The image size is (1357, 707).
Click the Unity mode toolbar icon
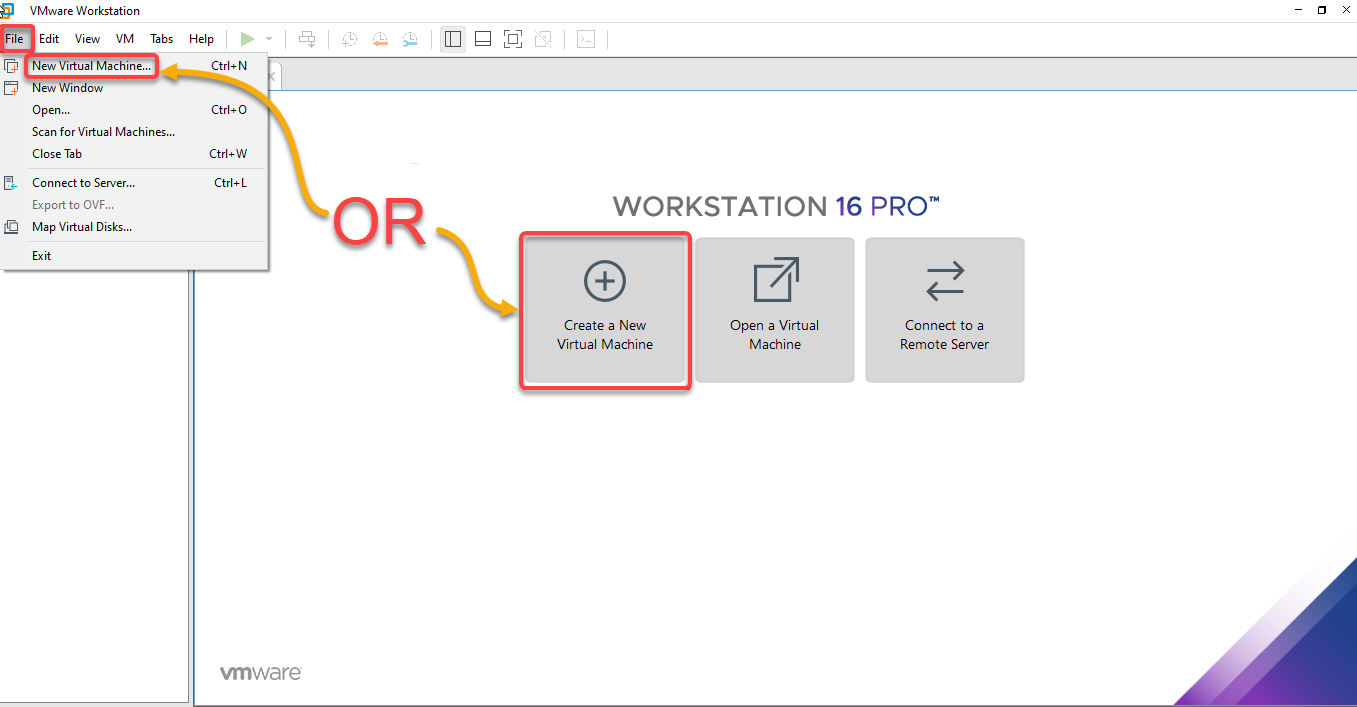[543, 39]
